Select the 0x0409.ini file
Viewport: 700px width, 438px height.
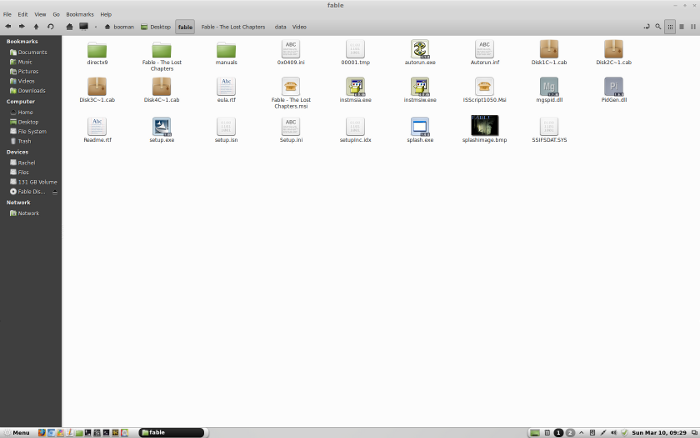coord(291,53)
